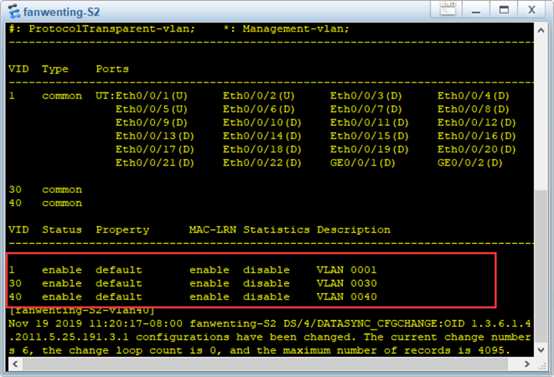Screen dimensions: 554x377
Task: Click port entry Eth0/0/4(D)
Action: click(x=473, y=96)
